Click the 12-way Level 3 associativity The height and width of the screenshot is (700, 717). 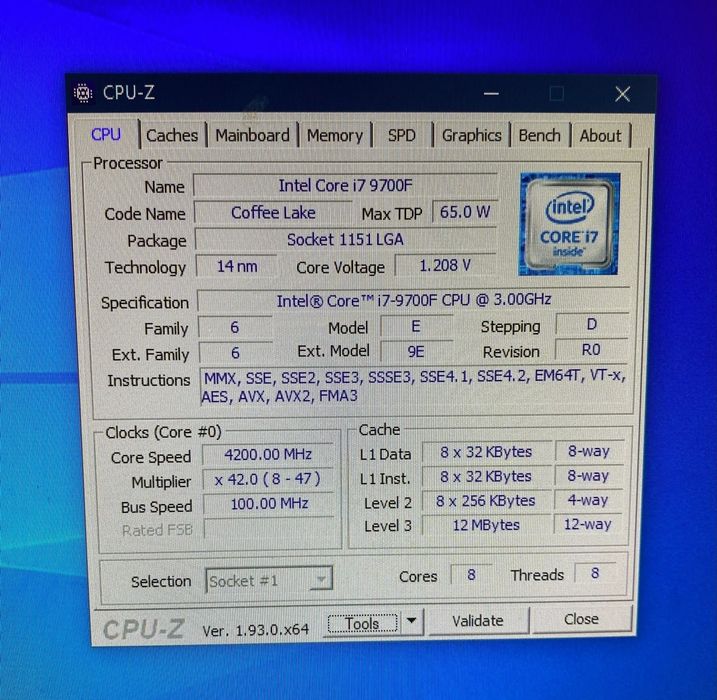[588, 524]
